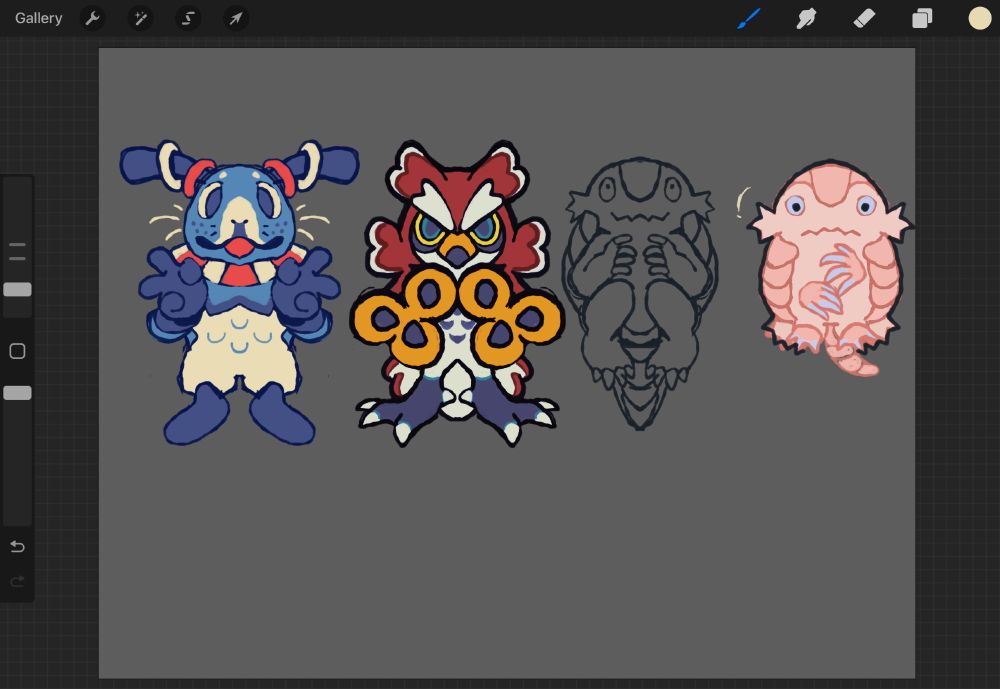The image size is (1000, 689).
Task: Select the Smudge tool
Action: [x=806, y=19]
